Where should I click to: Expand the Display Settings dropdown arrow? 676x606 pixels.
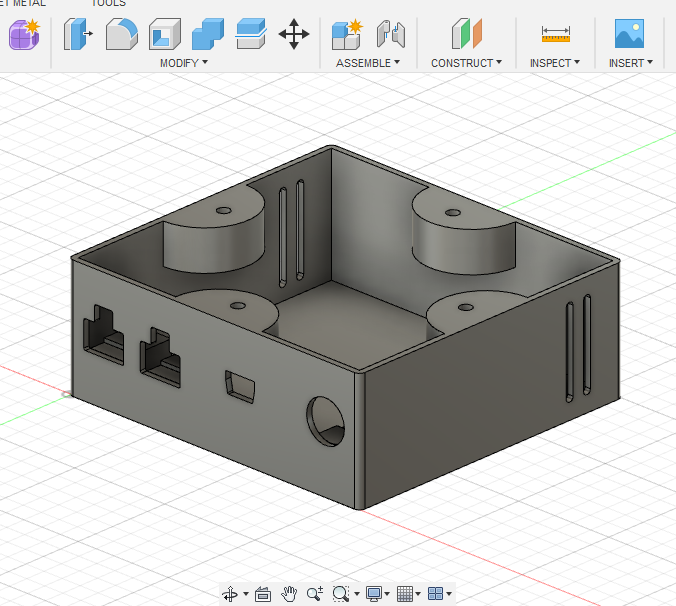coord(387,594)
